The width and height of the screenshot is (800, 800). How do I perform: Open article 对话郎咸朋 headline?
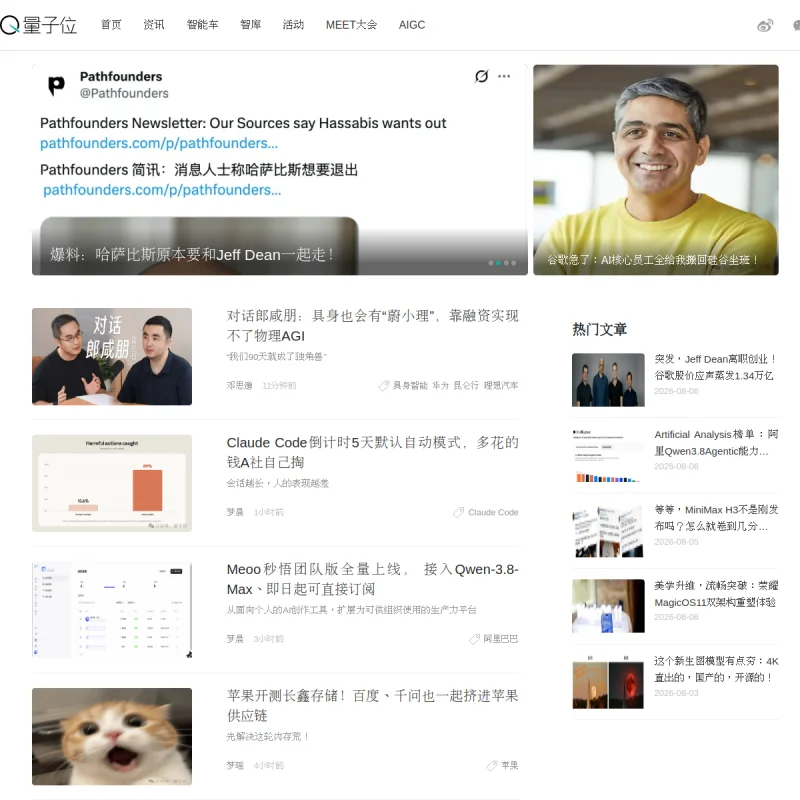[x=372, y=326]
